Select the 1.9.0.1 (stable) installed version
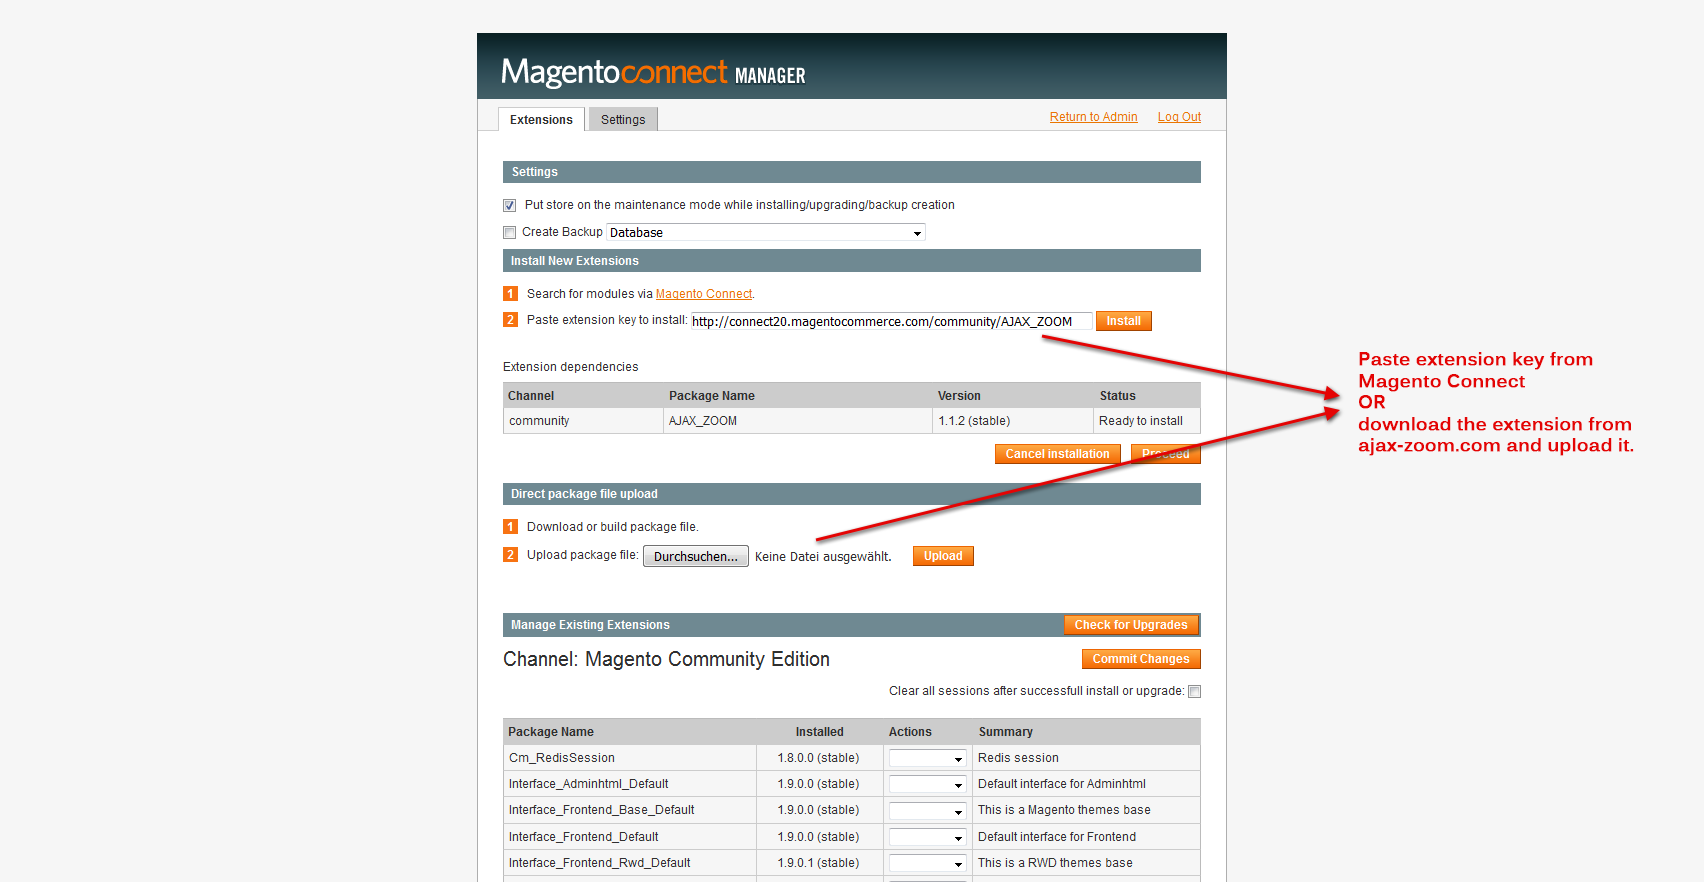Viewport: 1704px width, 882px height. tap(818, 863)
